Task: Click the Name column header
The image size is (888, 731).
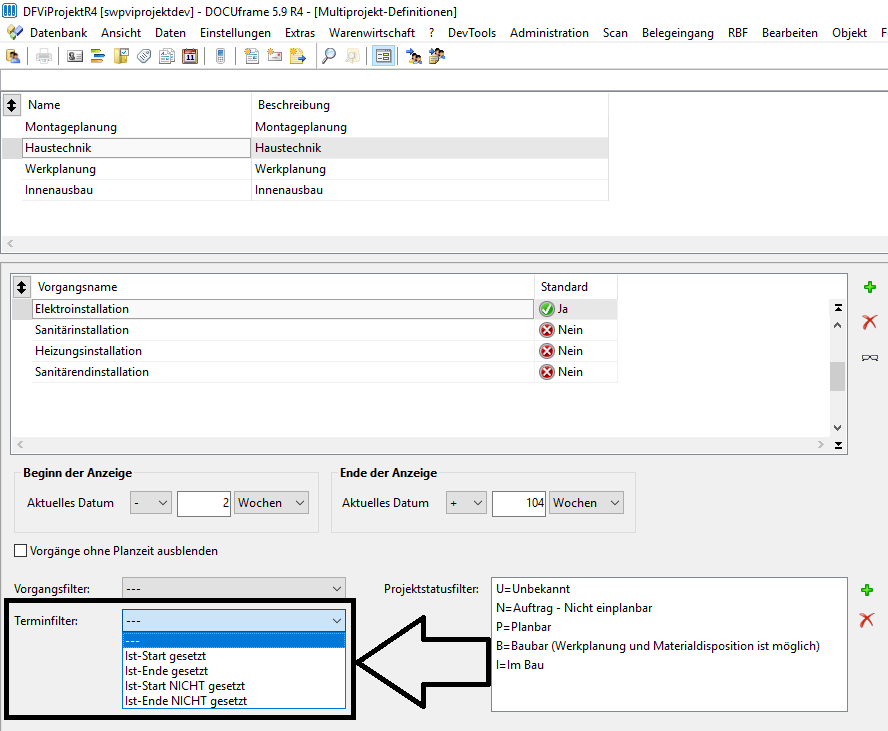Action: click(136, 105)
